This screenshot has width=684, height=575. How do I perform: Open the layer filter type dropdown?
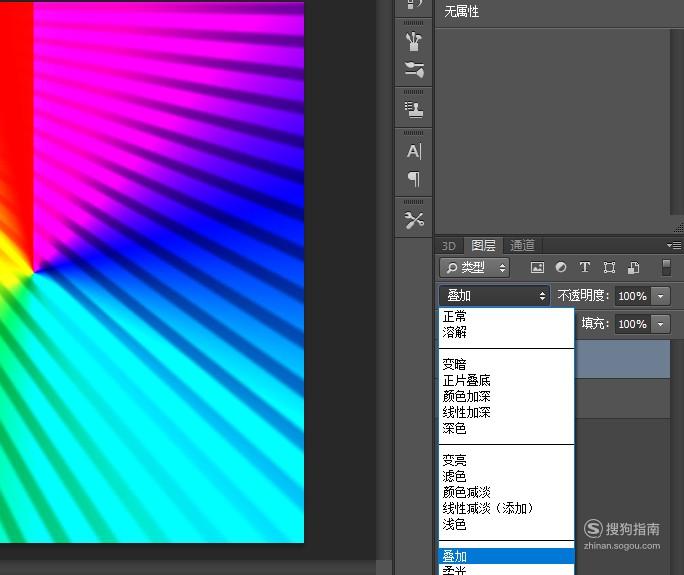tap(474, 267)
